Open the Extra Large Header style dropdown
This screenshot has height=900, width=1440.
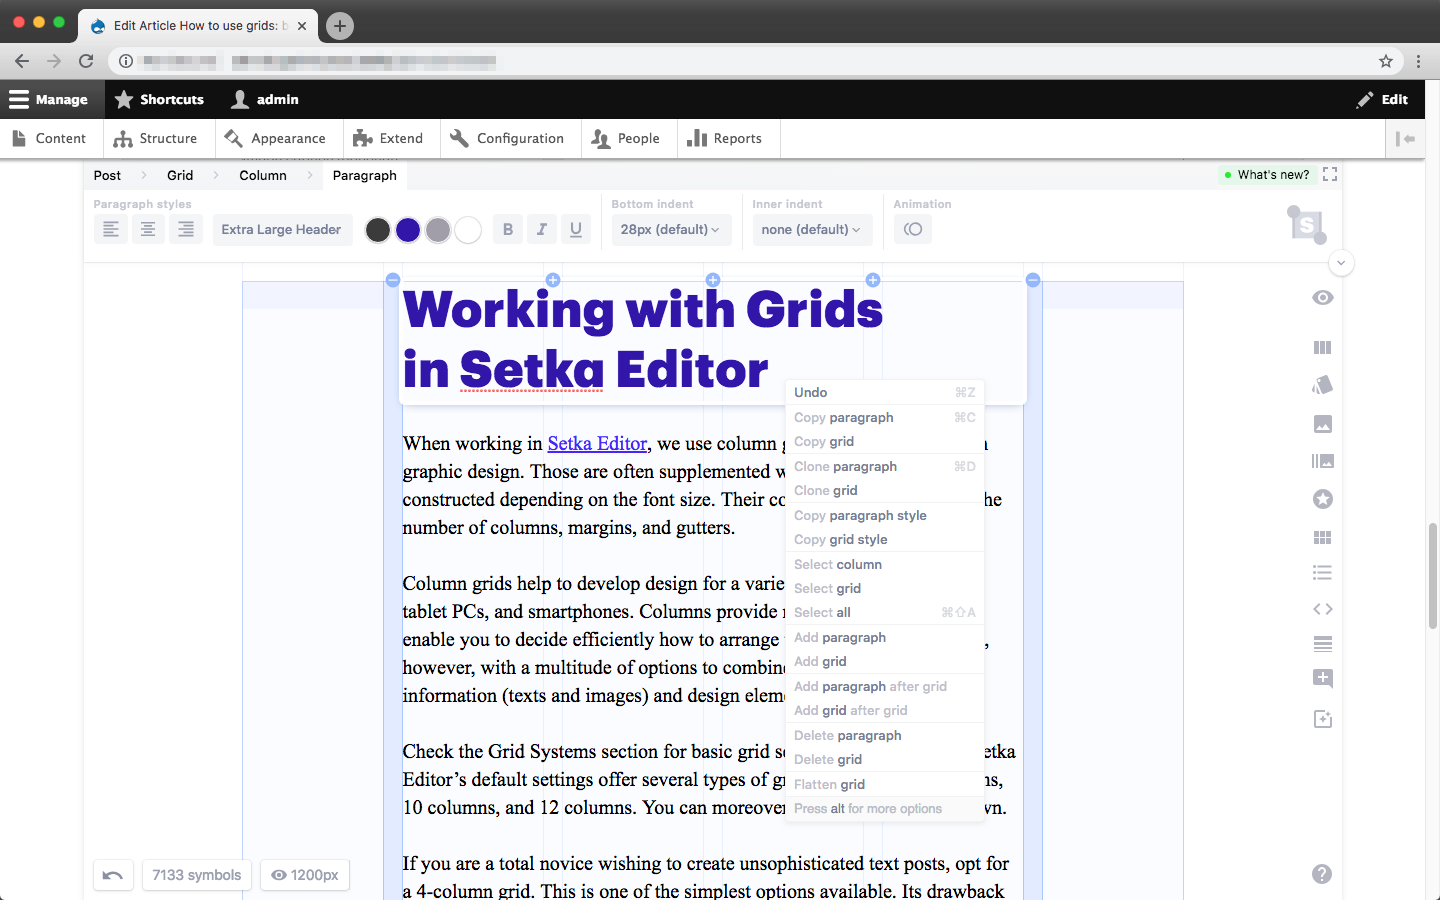click(x=282, y=229)
